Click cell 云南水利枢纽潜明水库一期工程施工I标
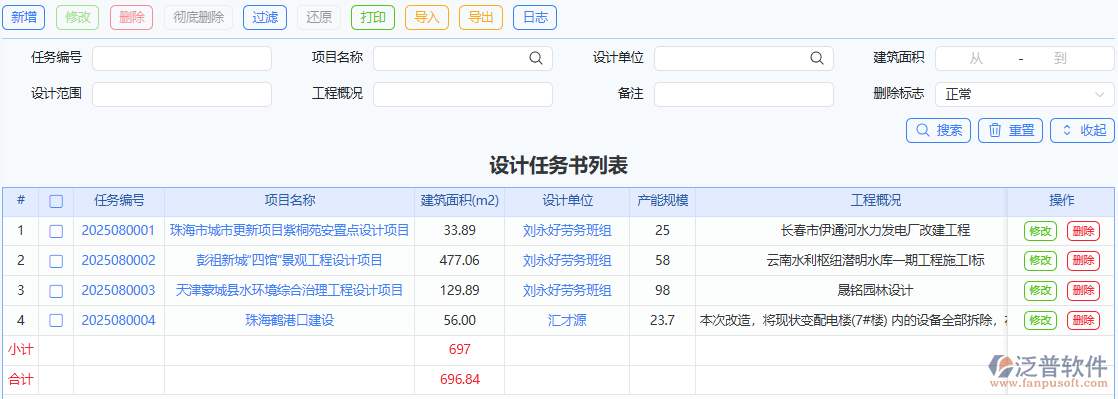 [x=876, y=261]
